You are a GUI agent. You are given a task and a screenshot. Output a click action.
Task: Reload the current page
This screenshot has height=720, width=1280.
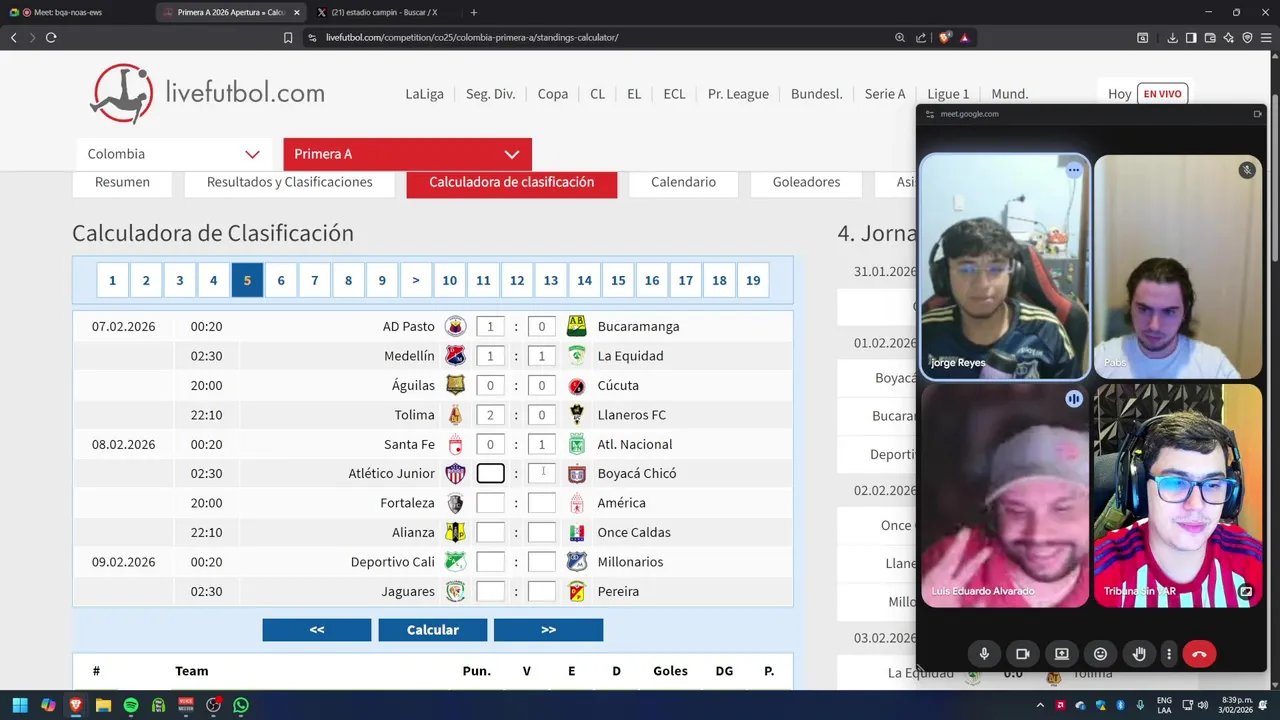click(51, 37)
